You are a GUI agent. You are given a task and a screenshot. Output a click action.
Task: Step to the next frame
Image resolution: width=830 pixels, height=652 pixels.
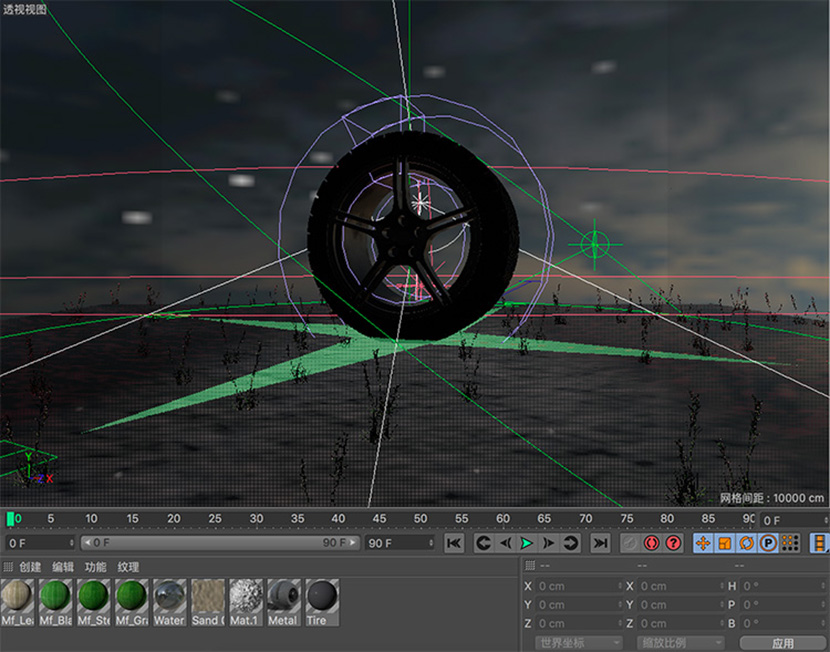[549, 543]
